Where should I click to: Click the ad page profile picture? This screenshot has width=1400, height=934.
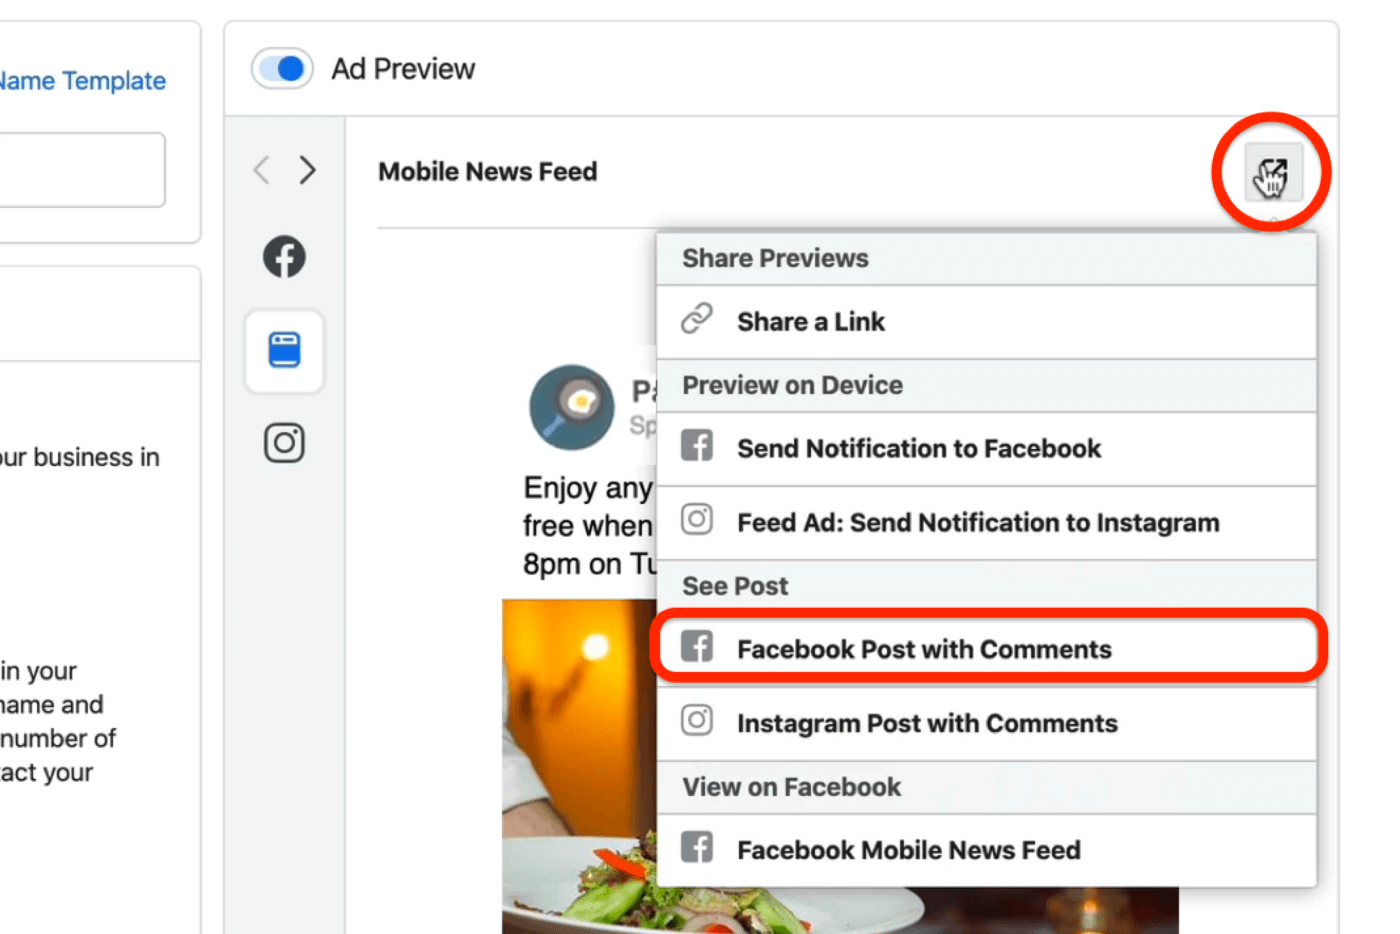[x=572, y=407]
